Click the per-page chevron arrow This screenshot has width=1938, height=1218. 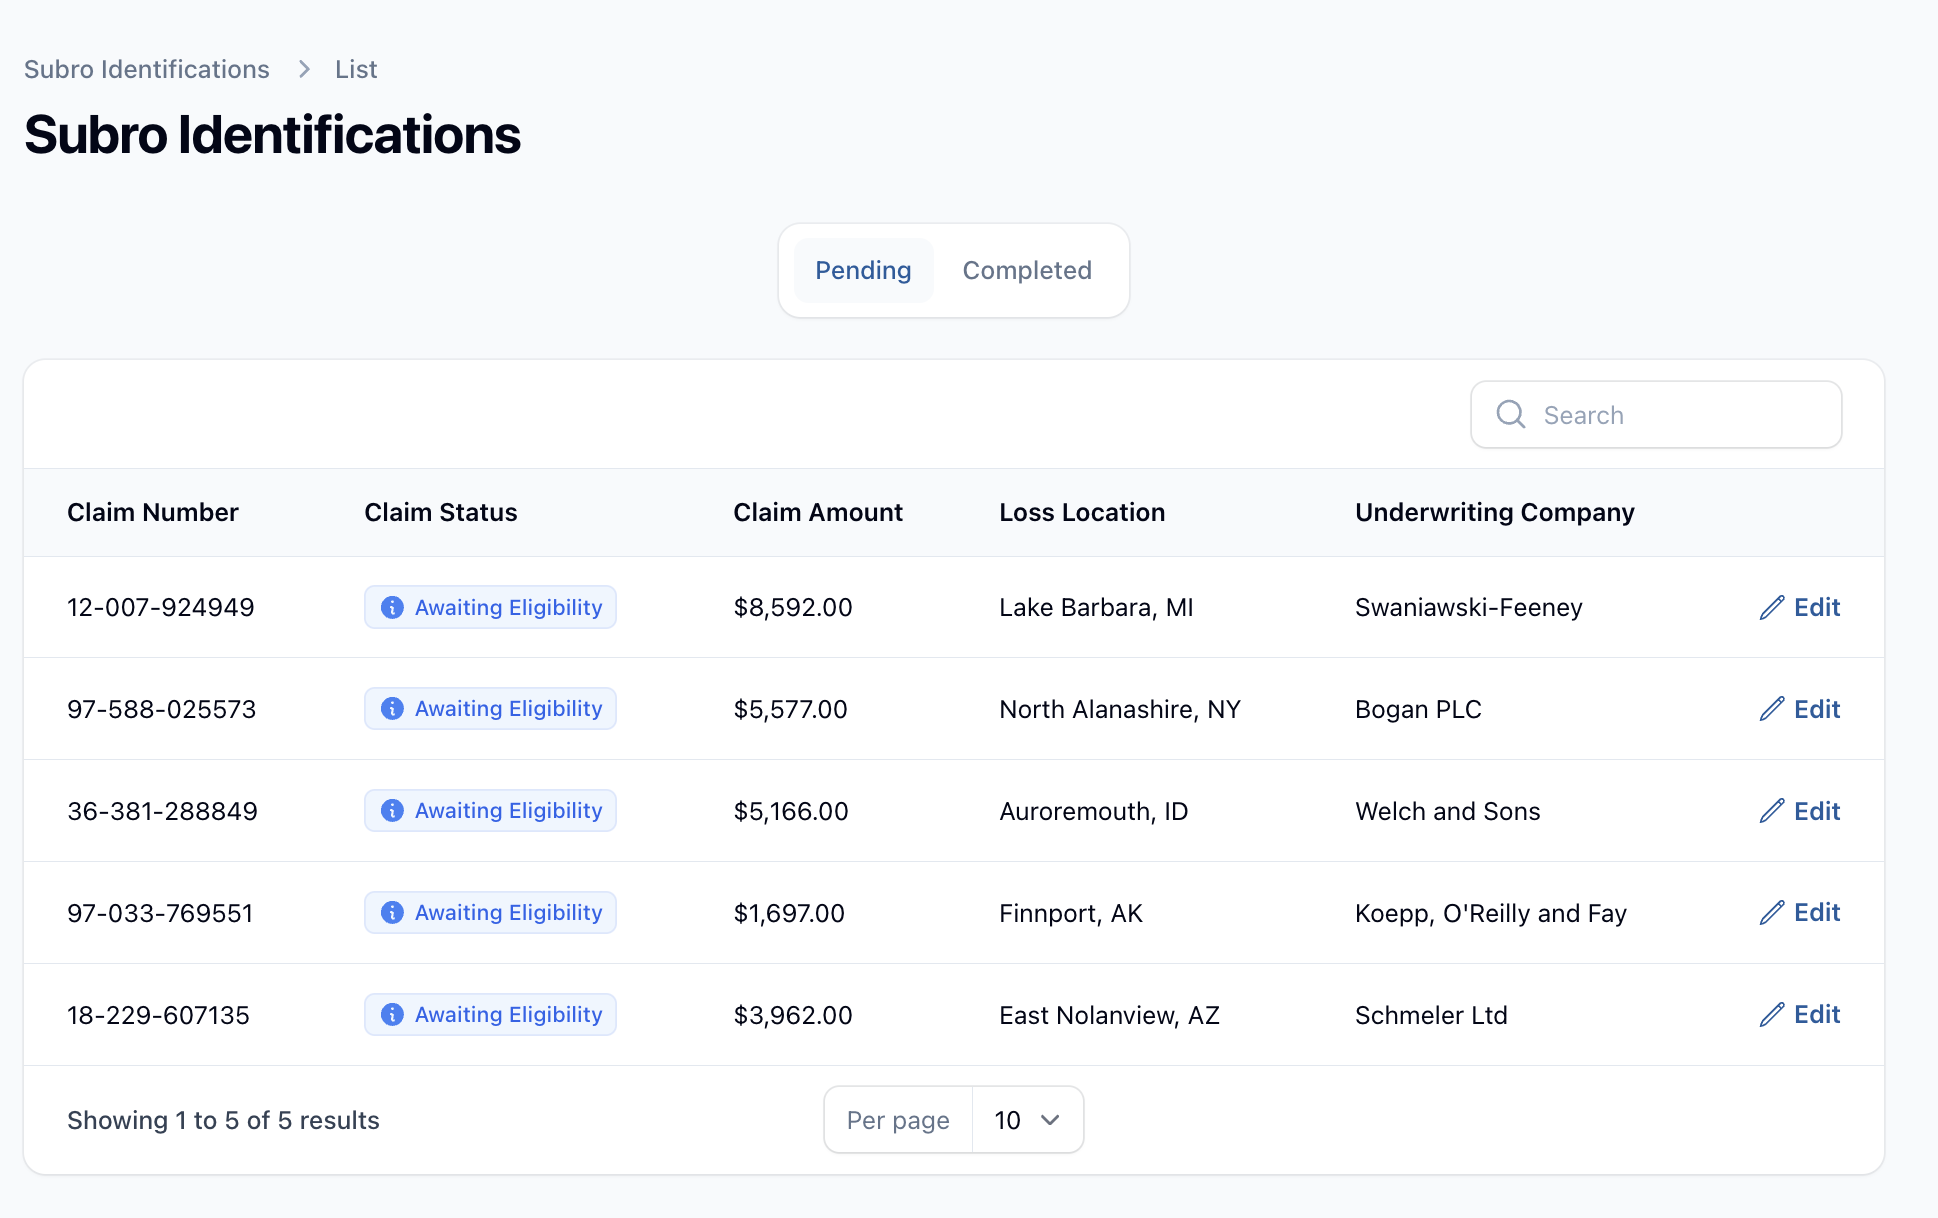tap(1050, 1120)
